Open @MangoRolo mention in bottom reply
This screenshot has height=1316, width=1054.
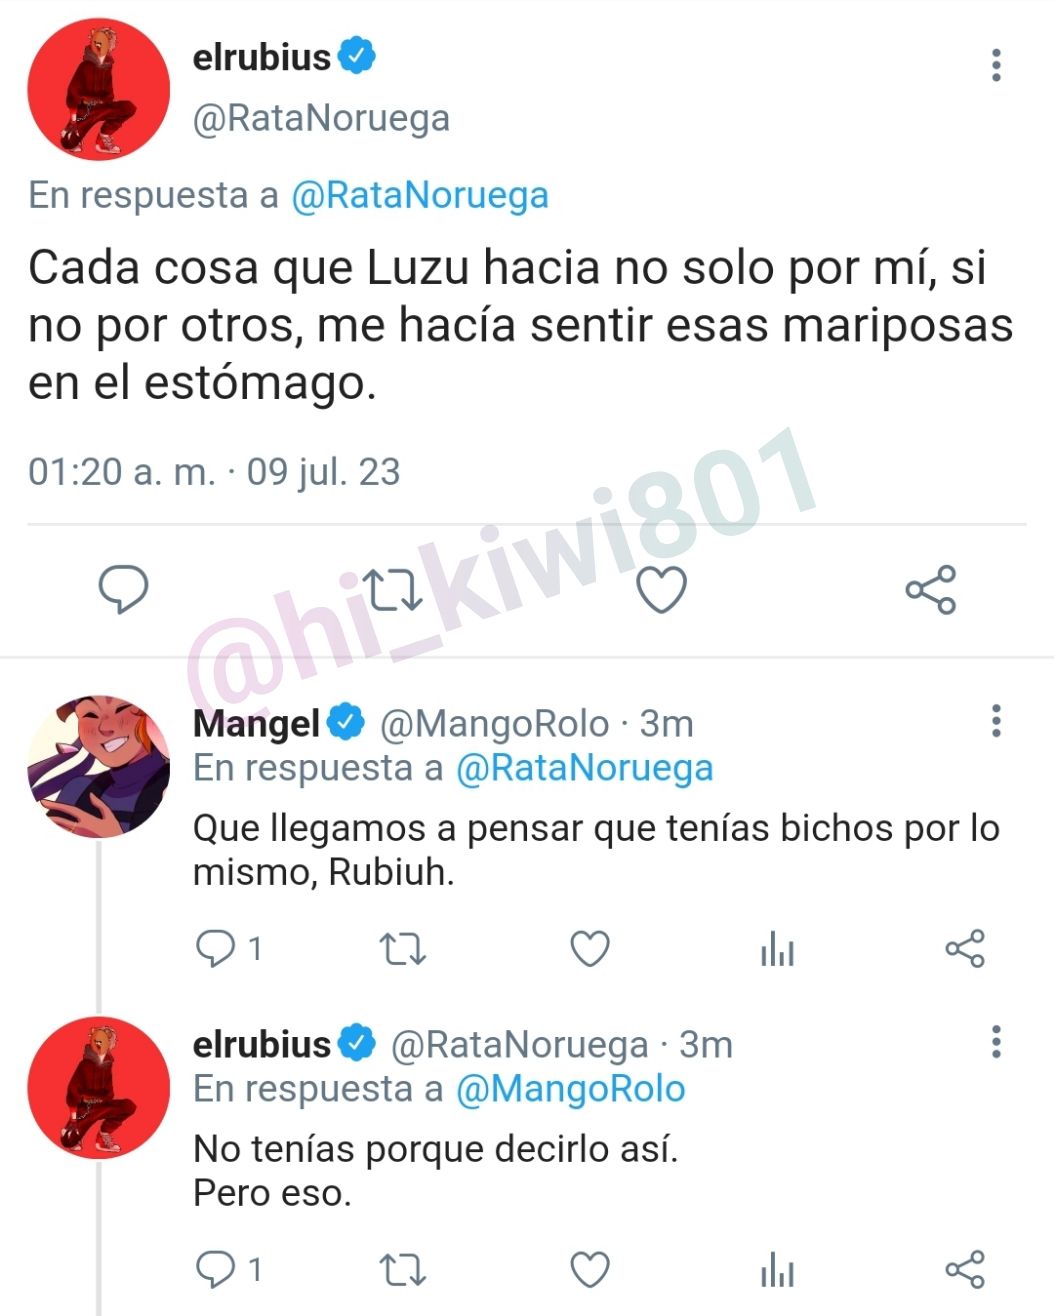click(571, 1089)
